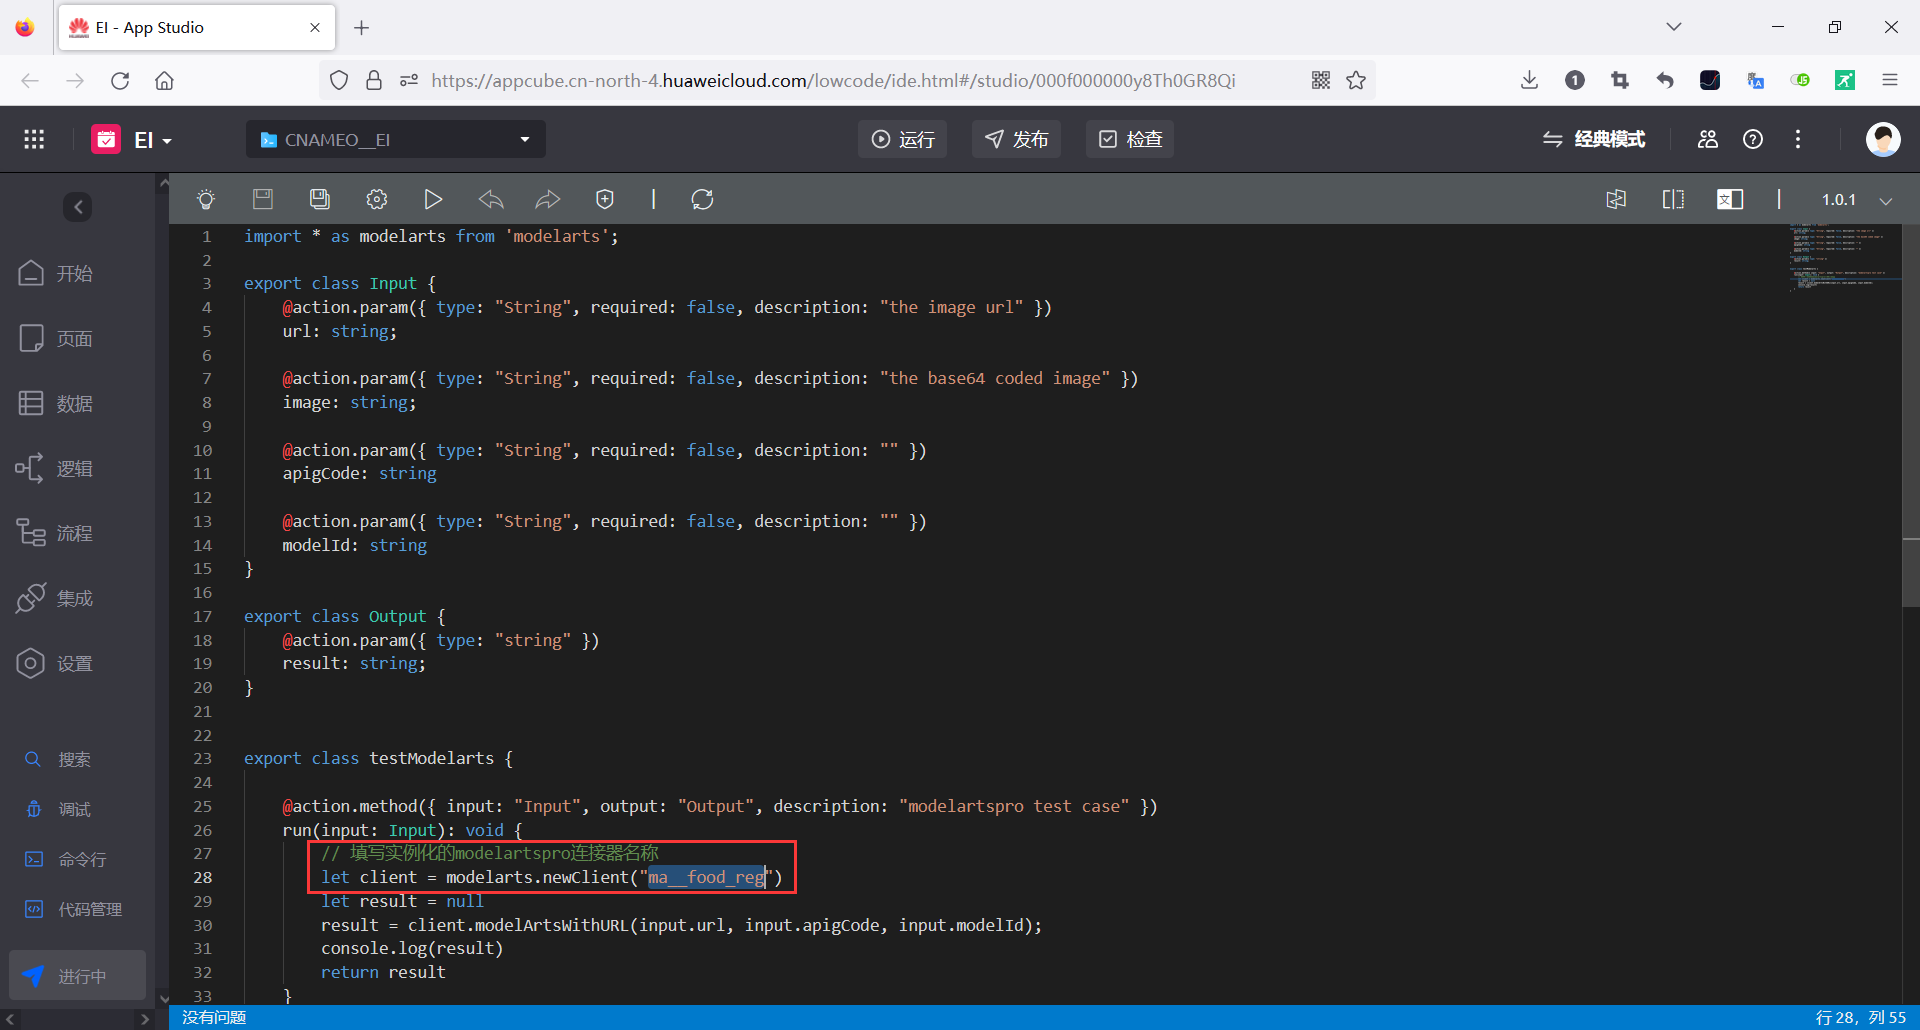This screenshot has height=1030, width=1920.
Task: Click the shield plus icon
Action: click(x=605, y=199)
